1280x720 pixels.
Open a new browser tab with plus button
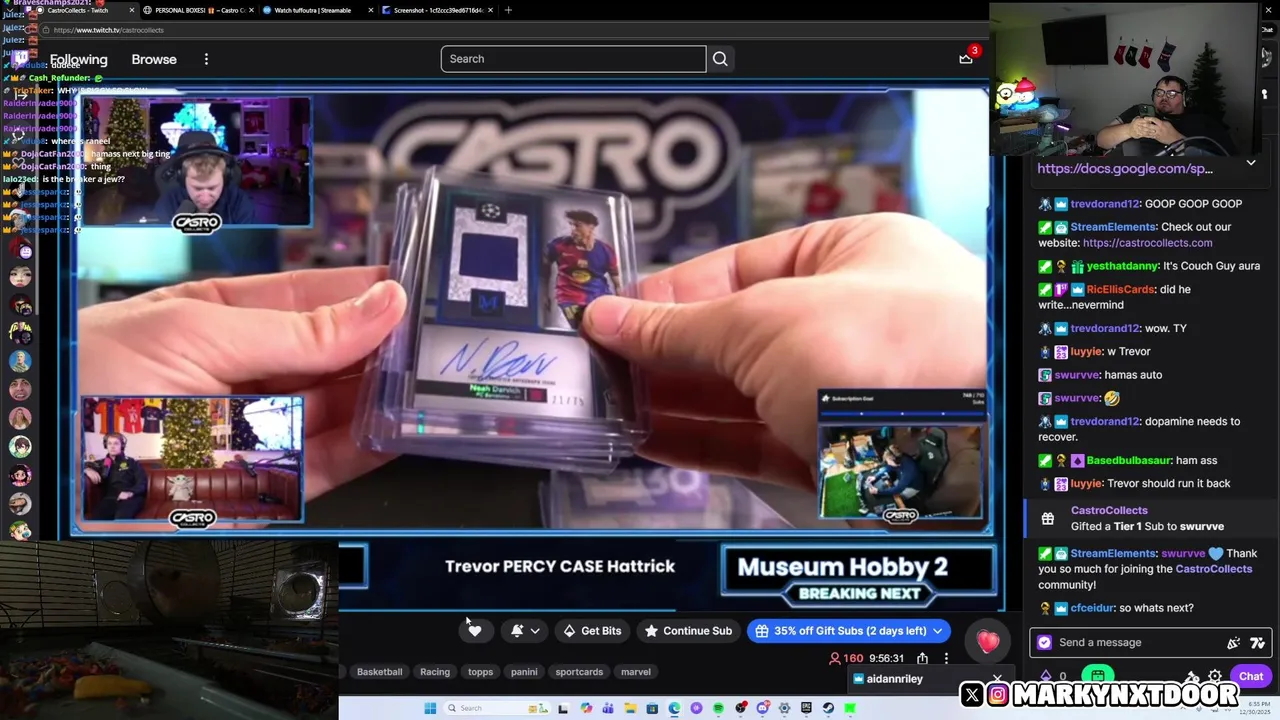(x=508, y=10)
